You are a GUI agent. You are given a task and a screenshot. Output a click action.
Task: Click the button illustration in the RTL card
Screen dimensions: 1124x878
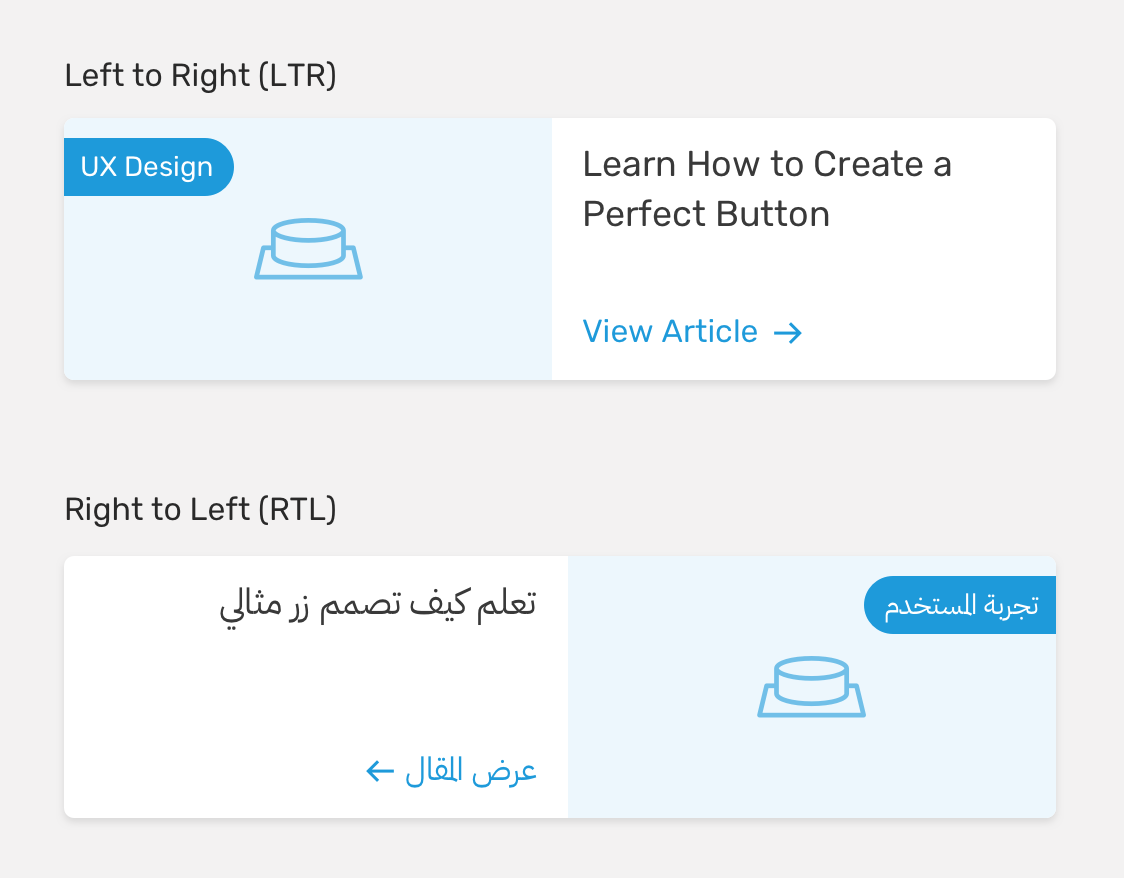pos(811,688)
